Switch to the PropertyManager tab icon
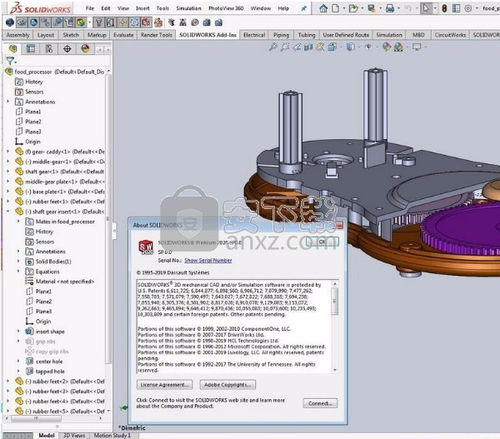The width and height of the screenshot is (500, 439). (31, 49)
